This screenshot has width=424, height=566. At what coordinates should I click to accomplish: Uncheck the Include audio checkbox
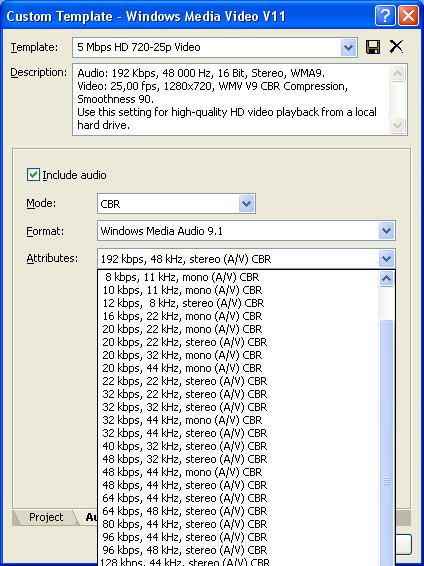click(x=33, y=175)
